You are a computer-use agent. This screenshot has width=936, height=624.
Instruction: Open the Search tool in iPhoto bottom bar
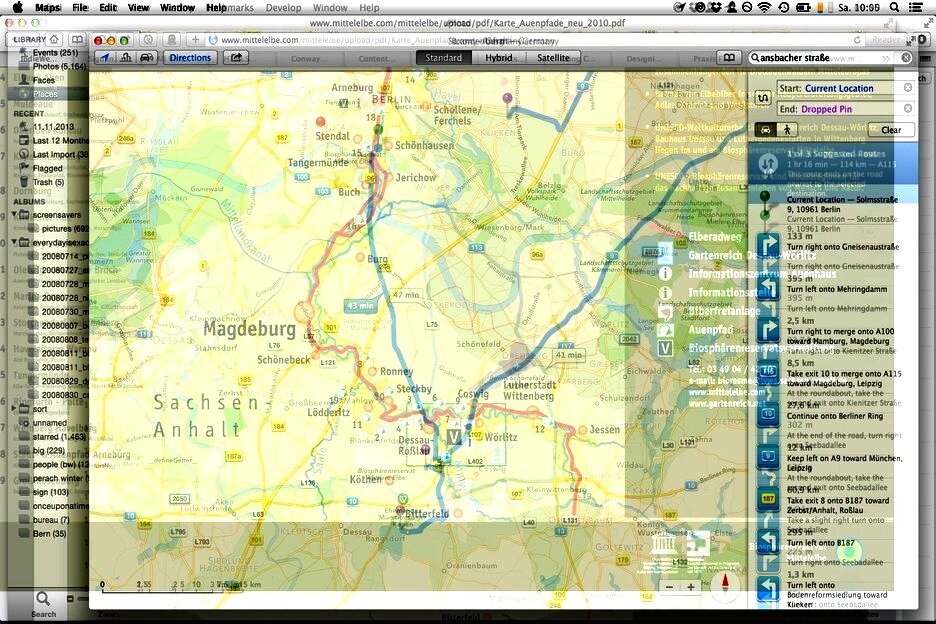(43, 604)
